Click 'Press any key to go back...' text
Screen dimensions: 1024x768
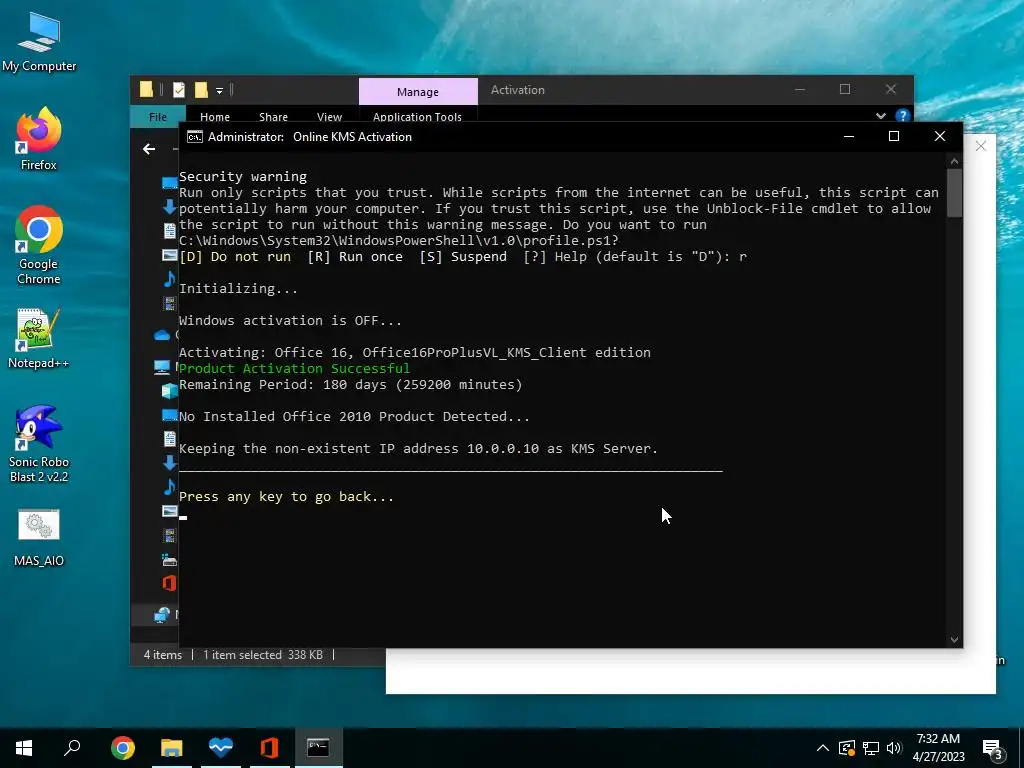(287, 497)
